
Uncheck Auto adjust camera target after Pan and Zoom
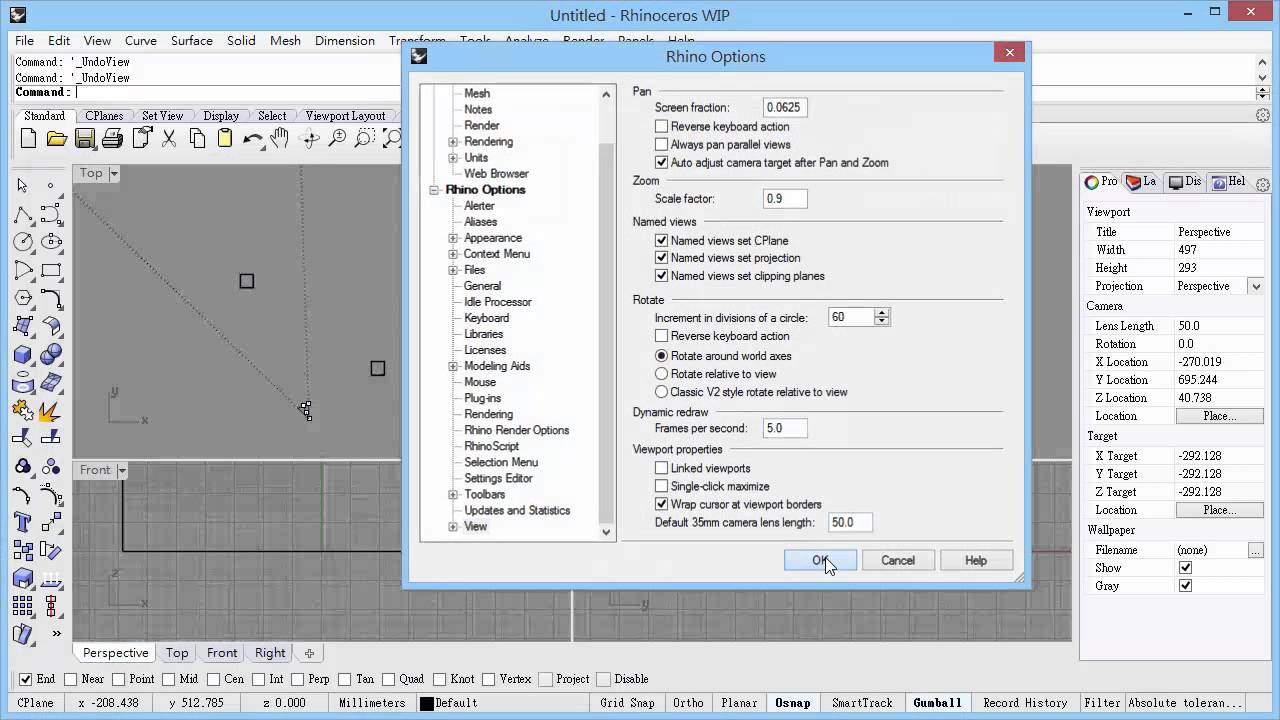coord(661,163)
